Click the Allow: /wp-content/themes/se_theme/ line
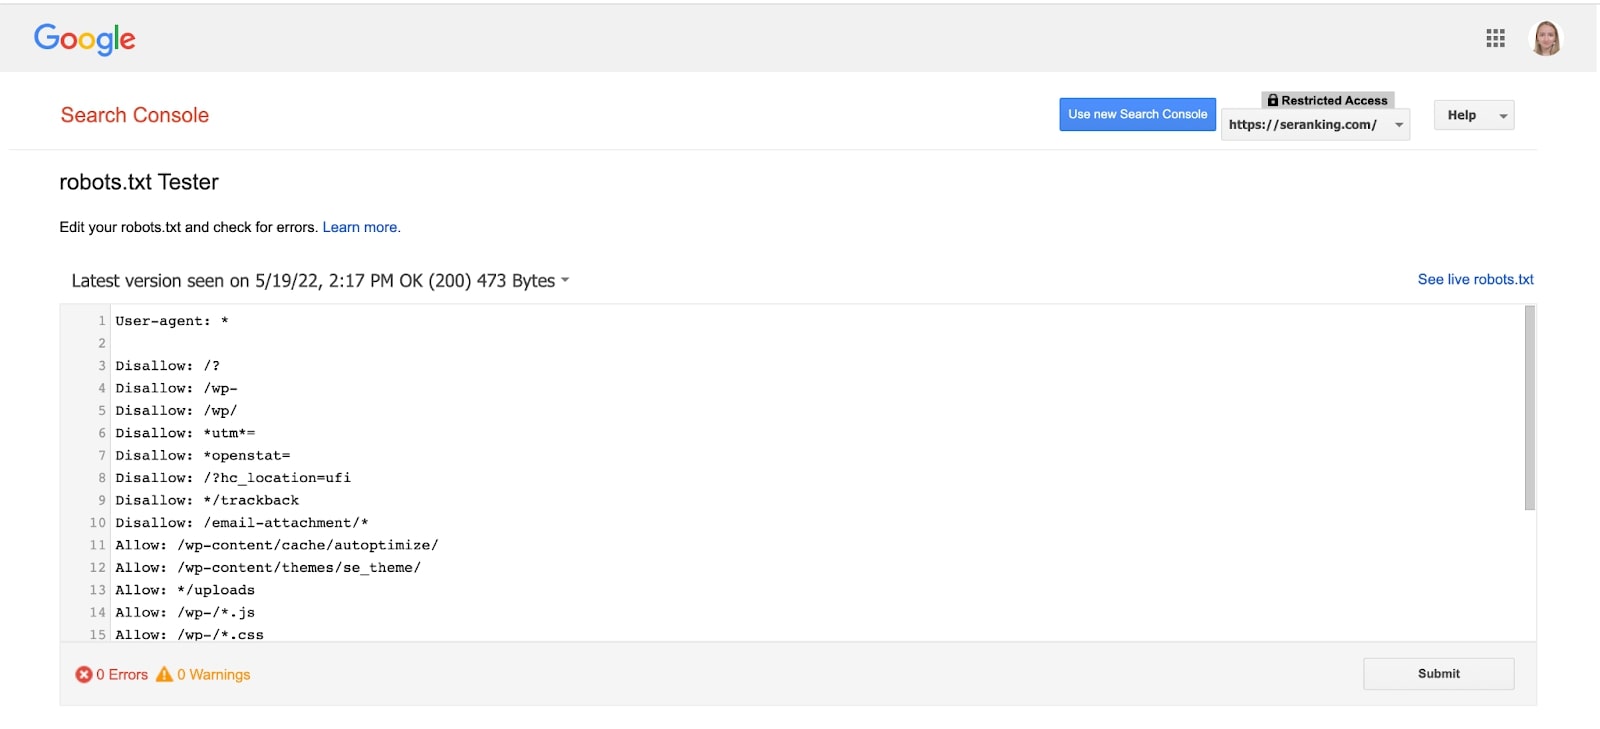Viewport: 1600px width, 729px height. pos(268,568)
